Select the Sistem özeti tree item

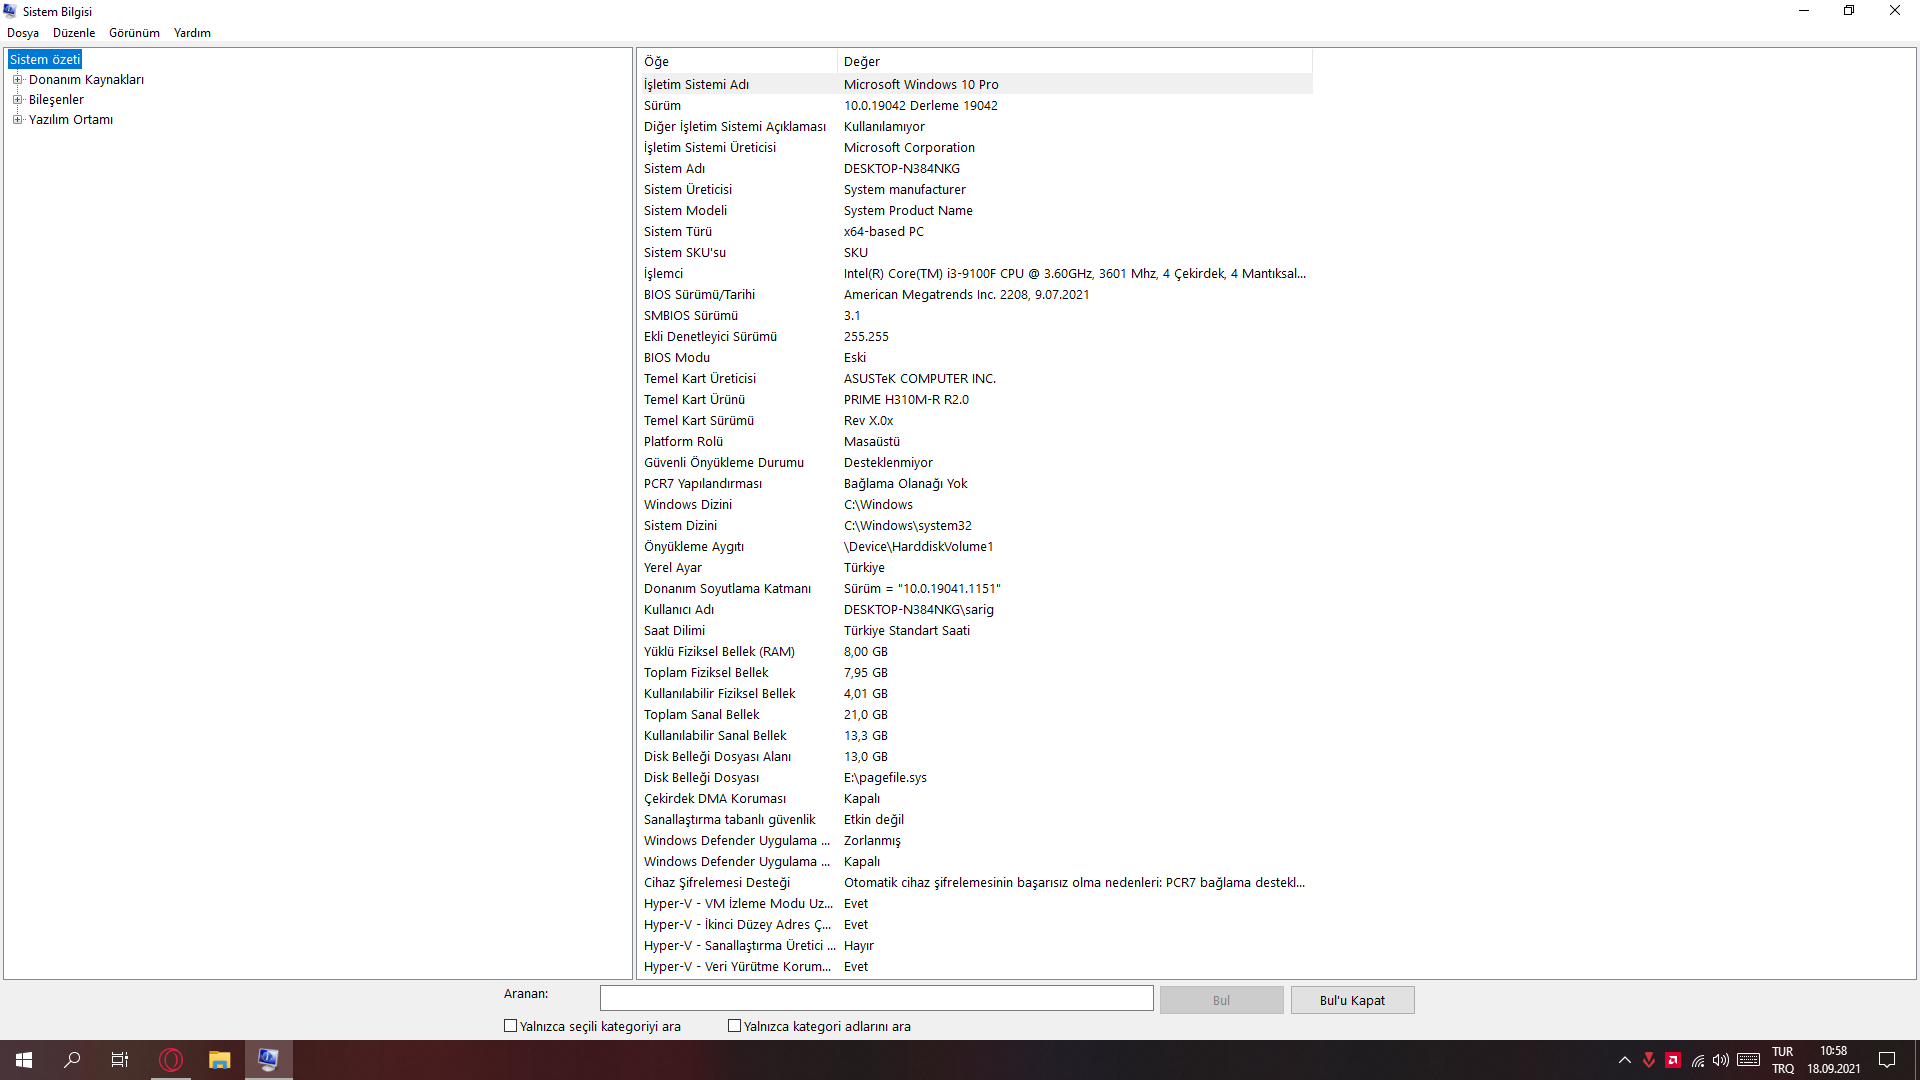45,60
